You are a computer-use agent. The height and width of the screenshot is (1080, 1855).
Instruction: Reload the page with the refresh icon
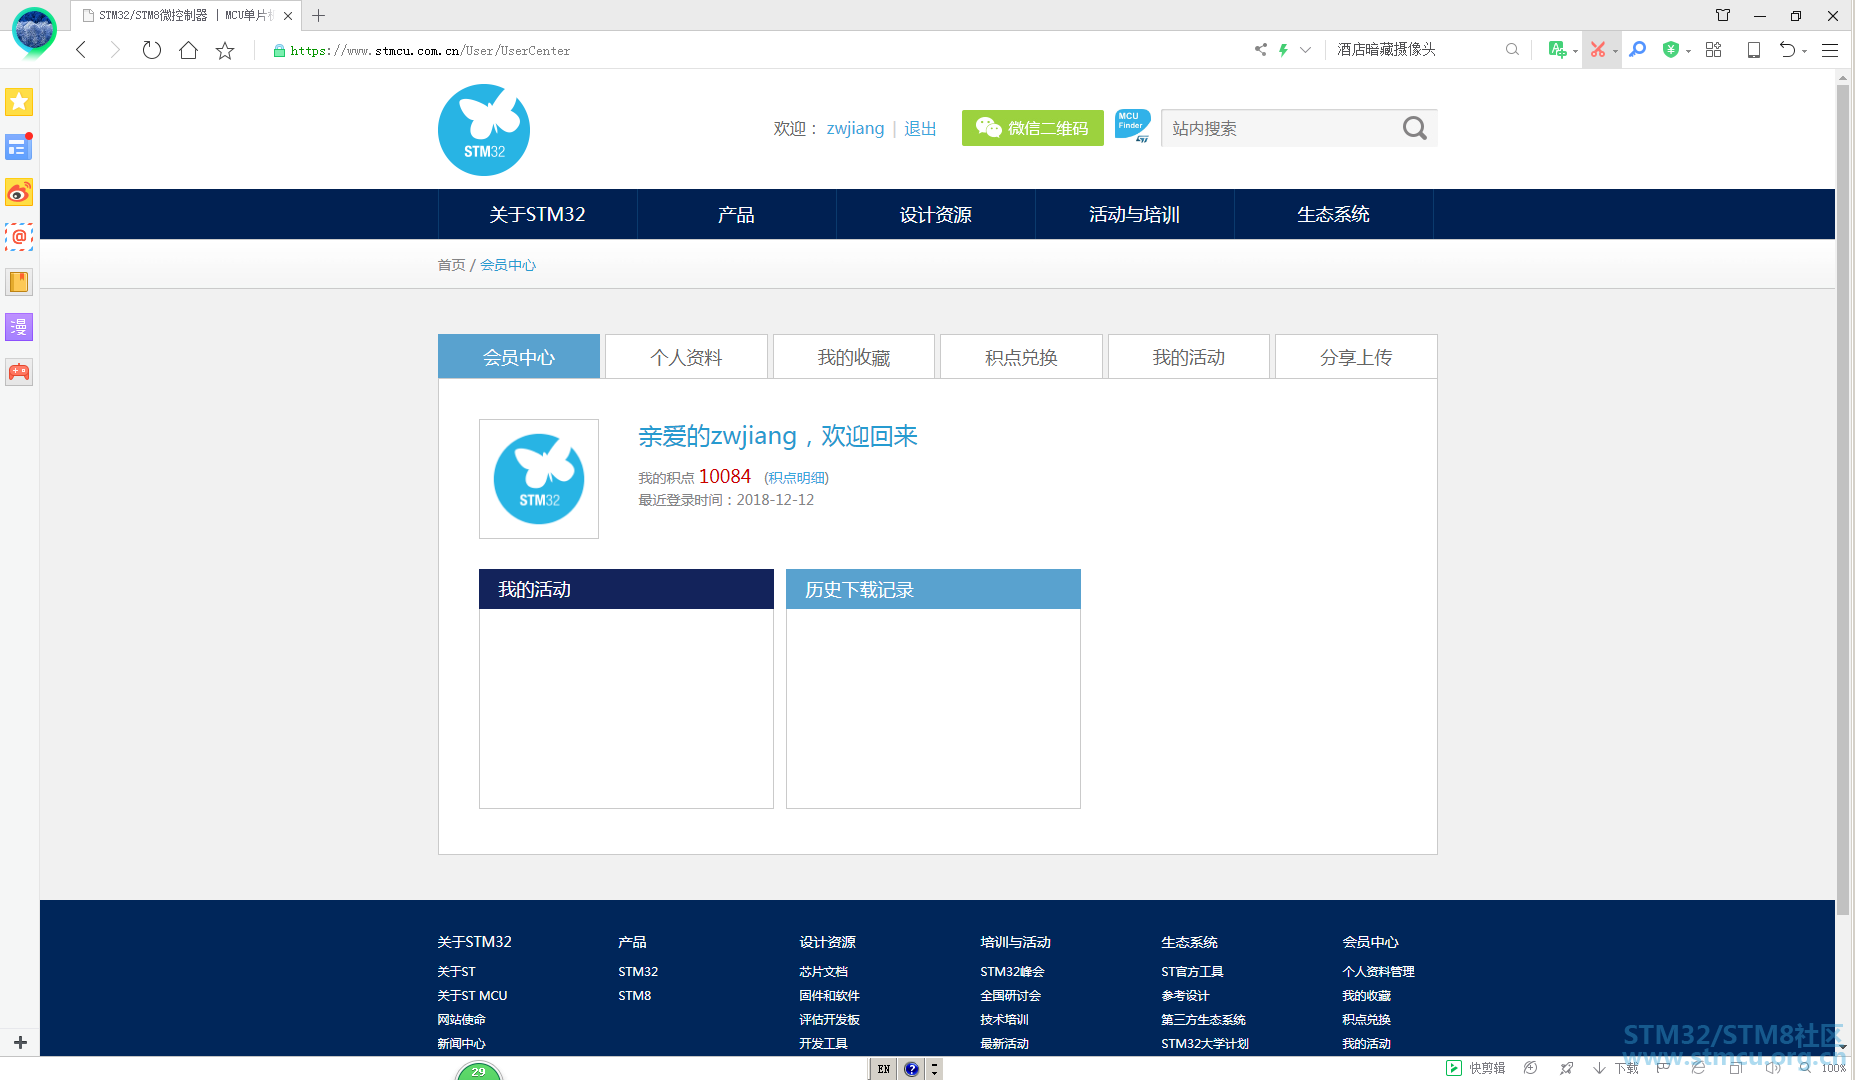[x=151, y=50]
